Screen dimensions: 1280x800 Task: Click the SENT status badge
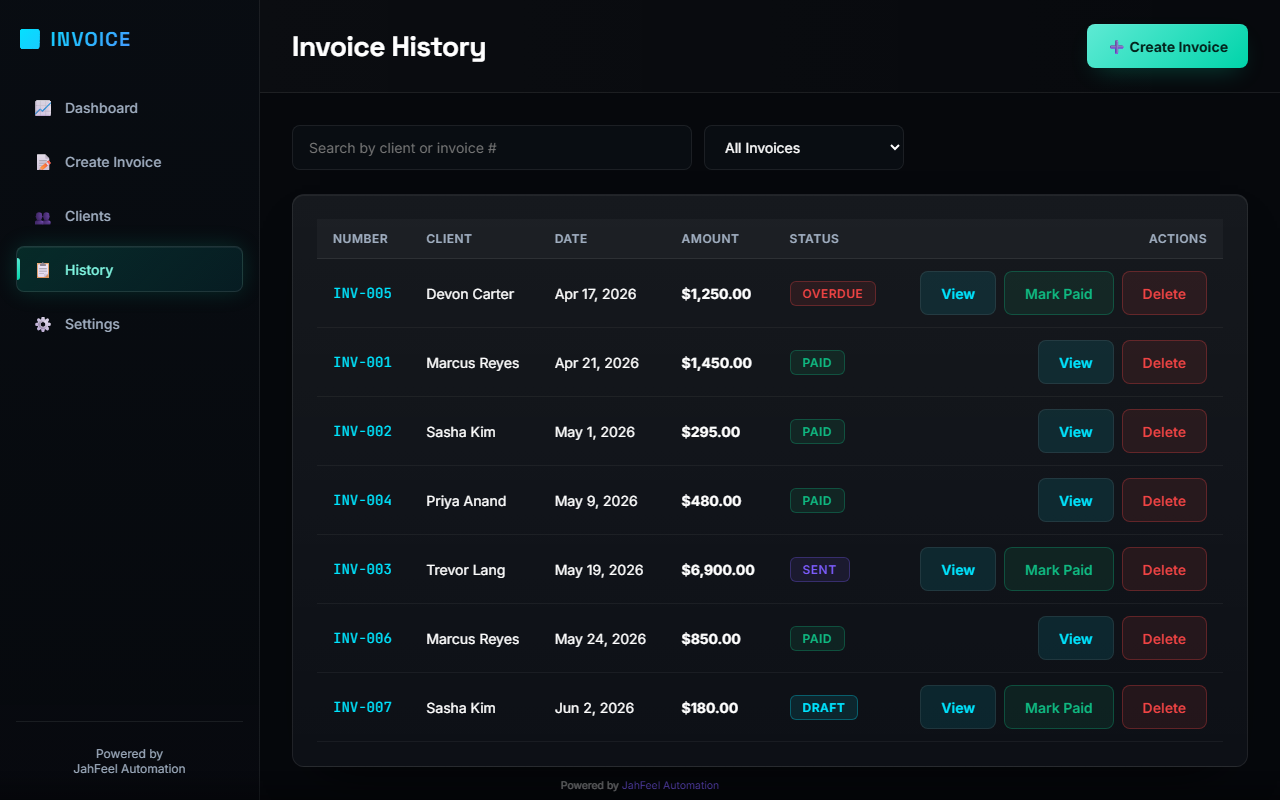819,569
